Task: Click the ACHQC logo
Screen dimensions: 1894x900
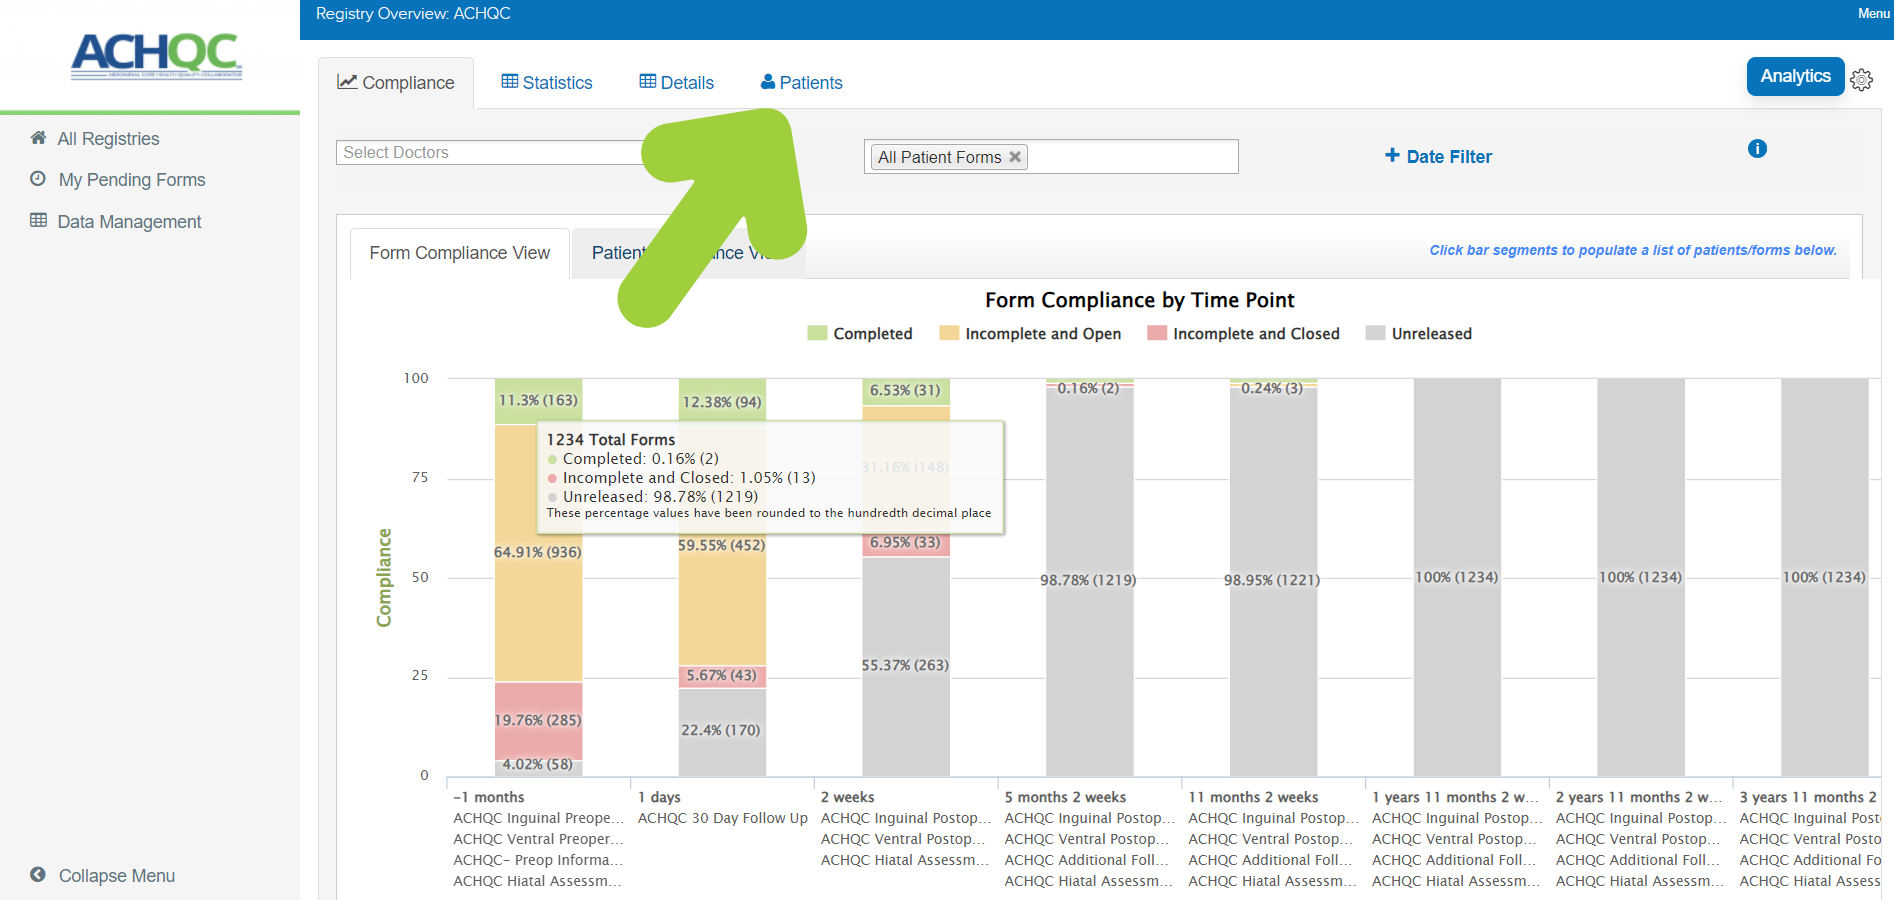Action: [157, 55]
